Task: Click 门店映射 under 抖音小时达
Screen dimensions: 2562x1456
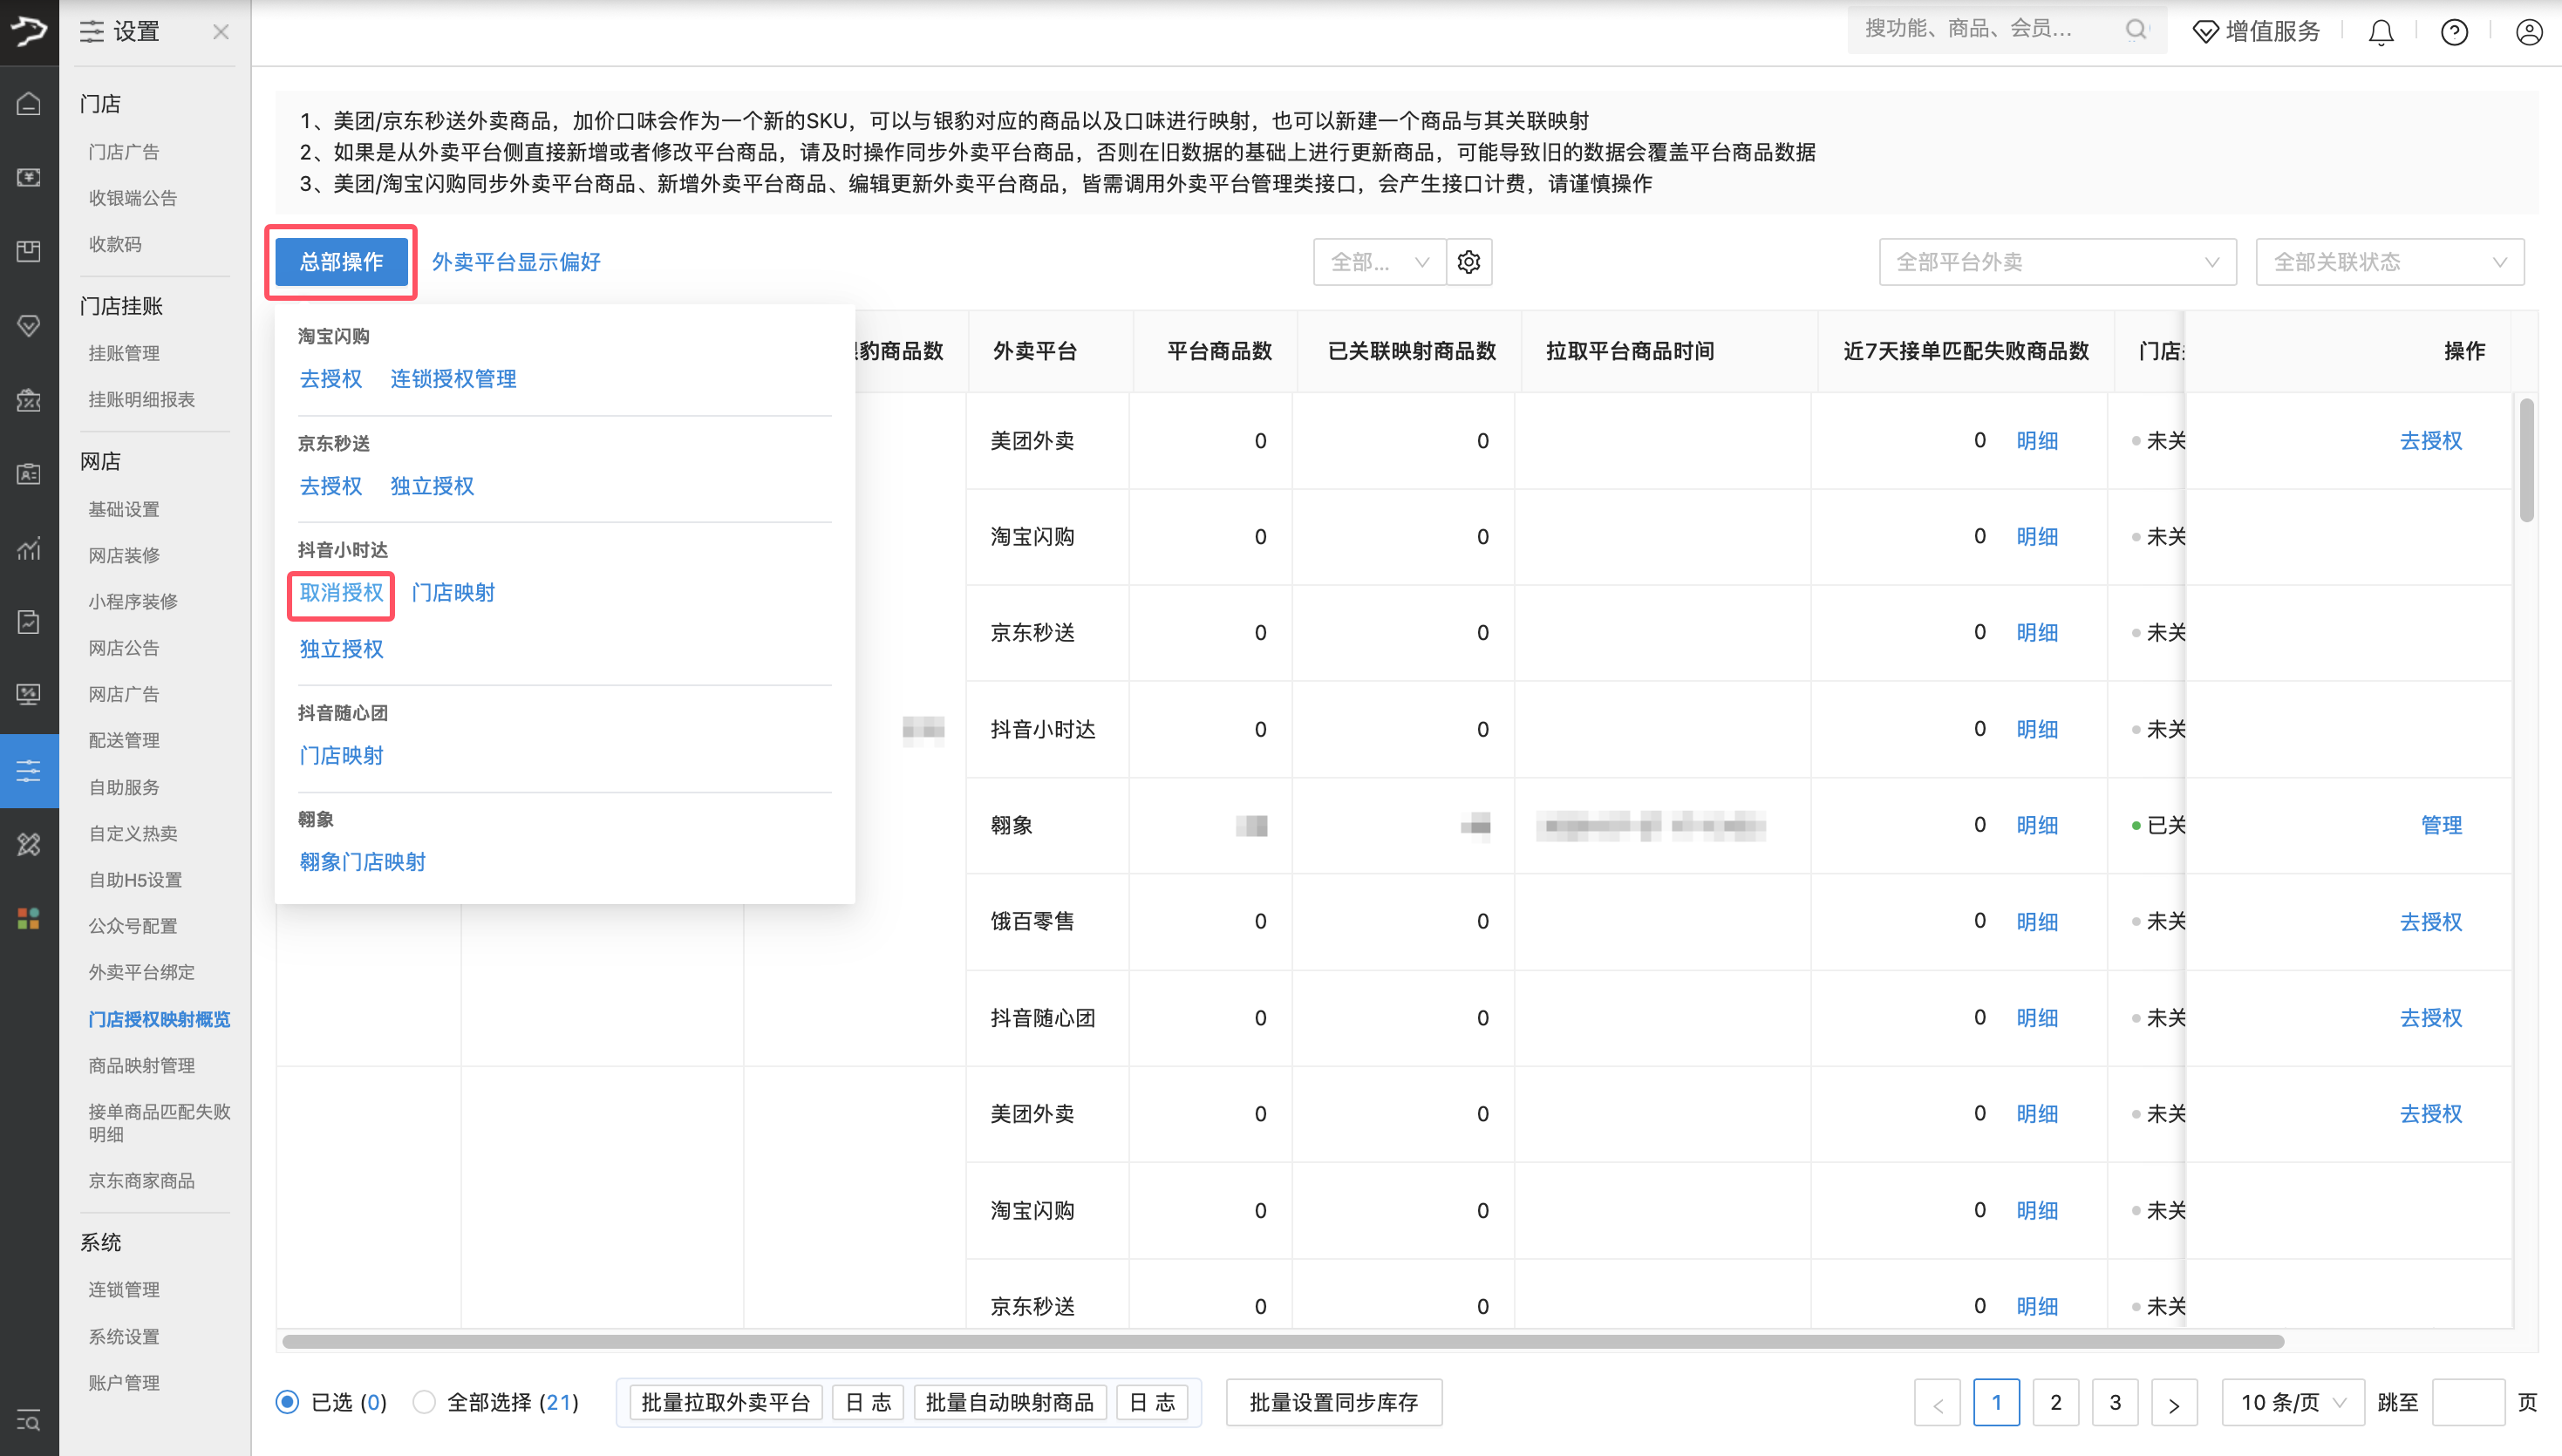Action: [453, 593]
